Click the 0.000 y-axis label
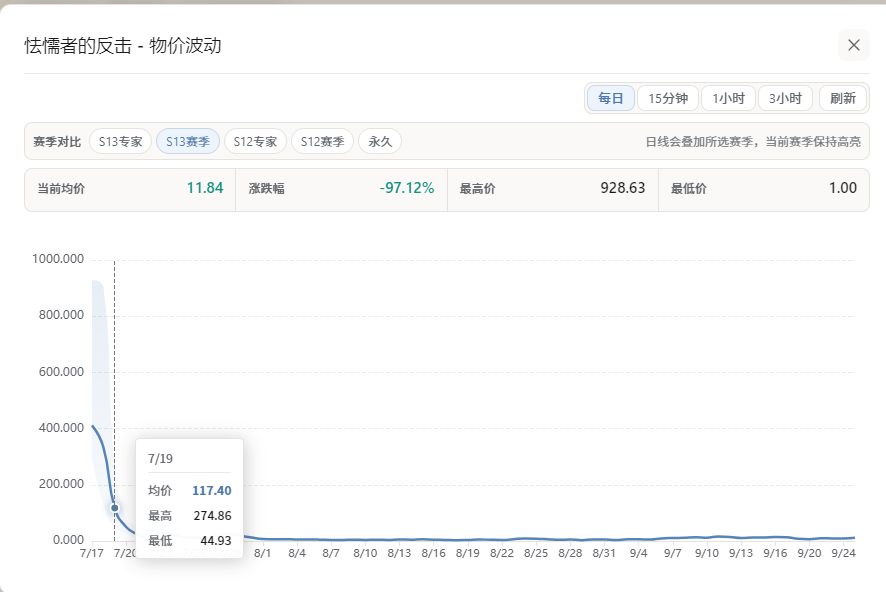This screenshot has height=592, width=886. [68, 540]
